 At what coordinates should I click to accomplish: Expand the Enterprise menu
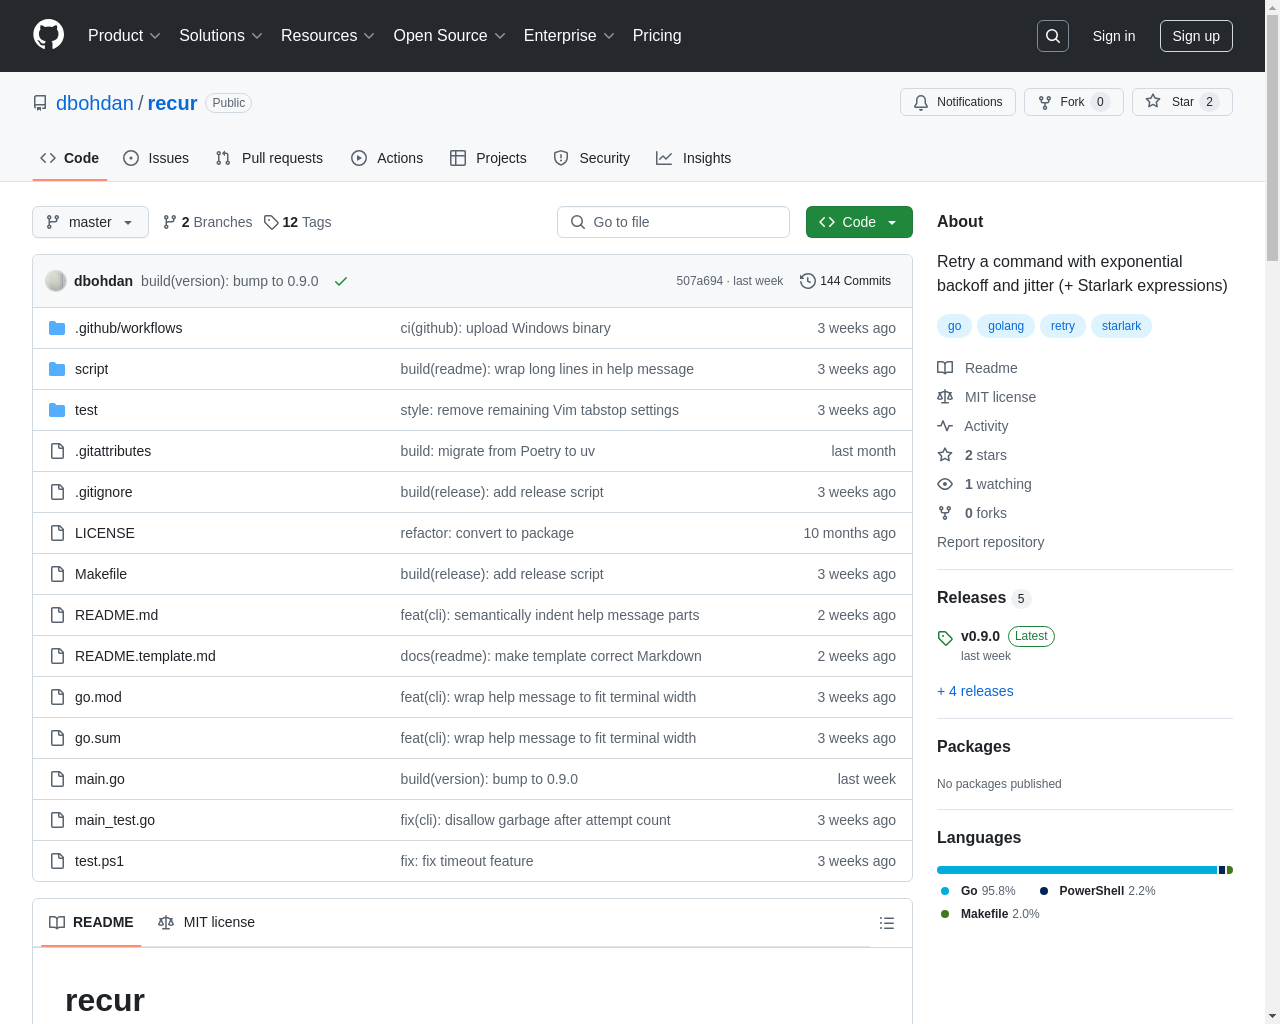[569, 36]
